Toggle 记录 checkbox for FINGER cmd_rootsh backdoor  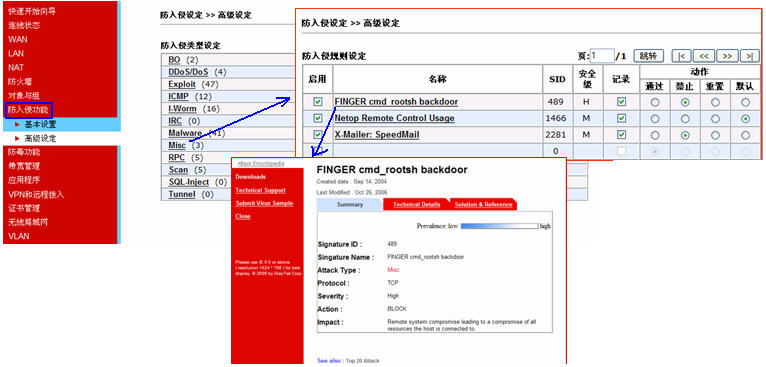pos(621,102)
